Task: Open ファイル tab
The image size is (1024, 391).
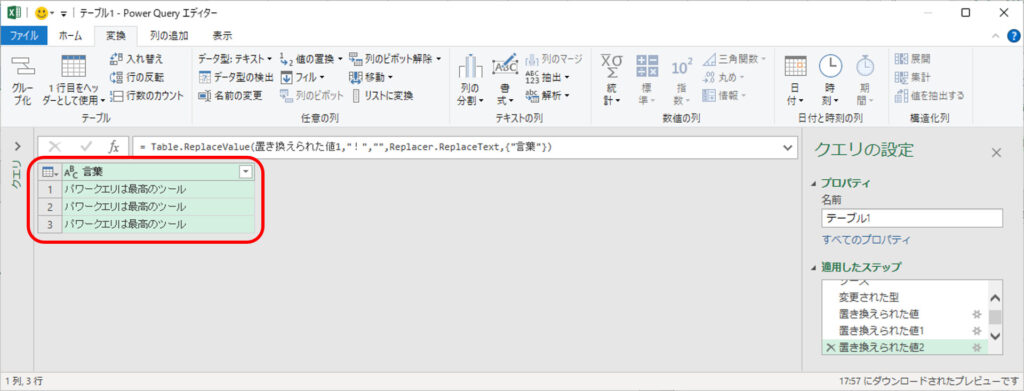Action: tap(24, 36)
